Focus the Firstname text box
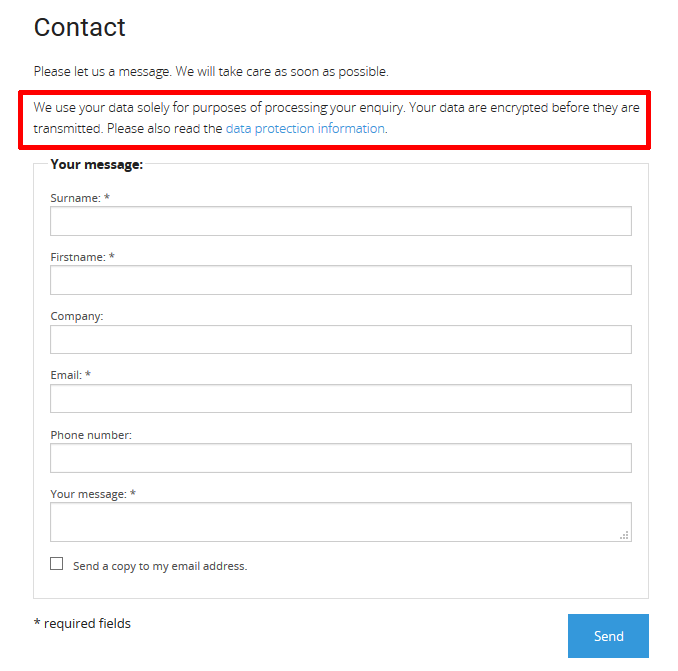678x671 pixels. point(341,280)
